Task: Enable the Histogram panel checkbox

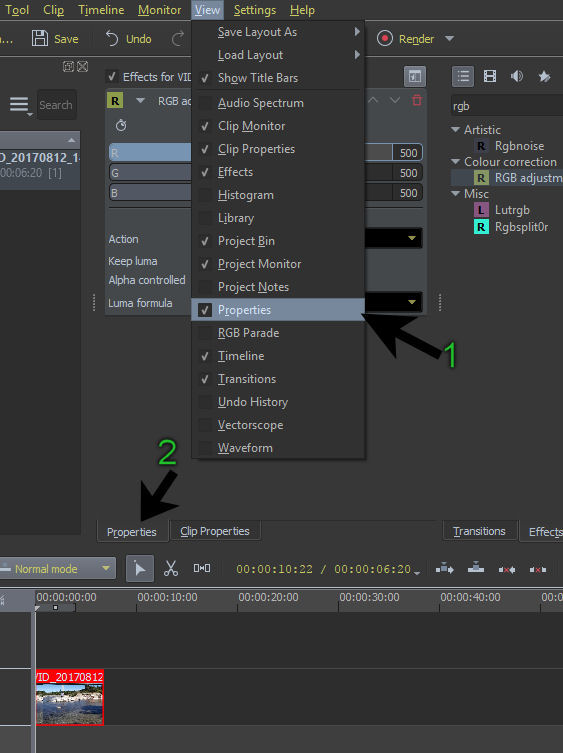Action: 205,195
